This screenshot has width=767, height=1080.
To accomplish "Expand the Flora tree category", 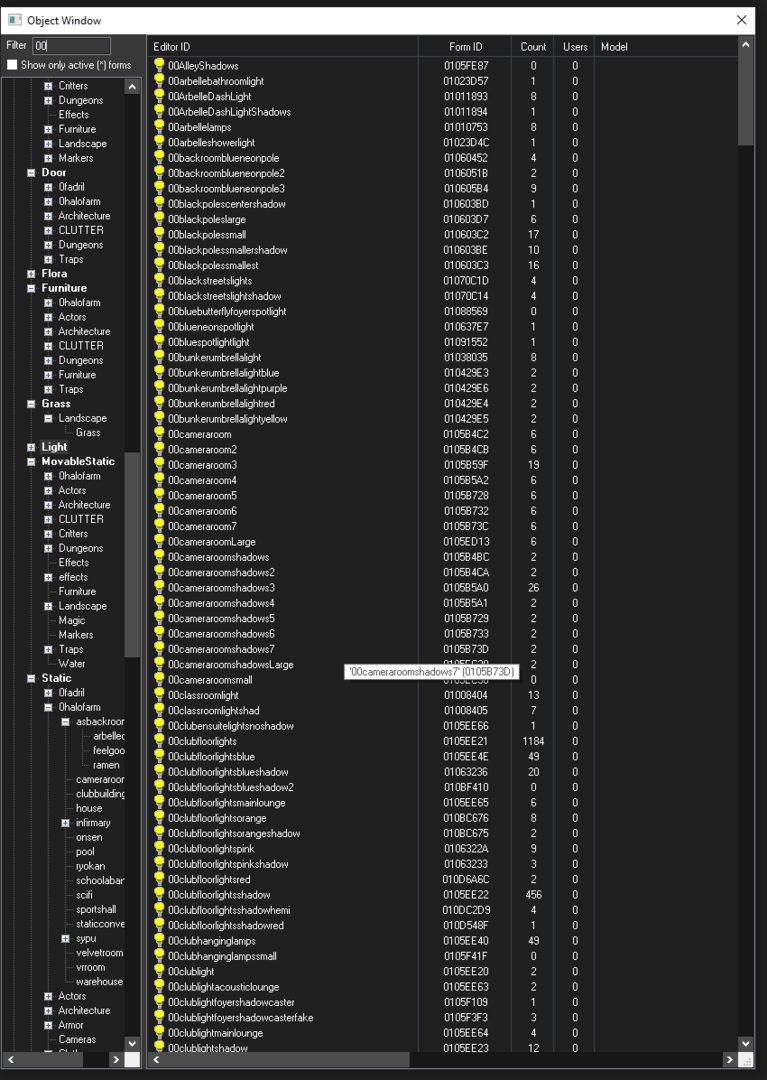I will point(31,274).
